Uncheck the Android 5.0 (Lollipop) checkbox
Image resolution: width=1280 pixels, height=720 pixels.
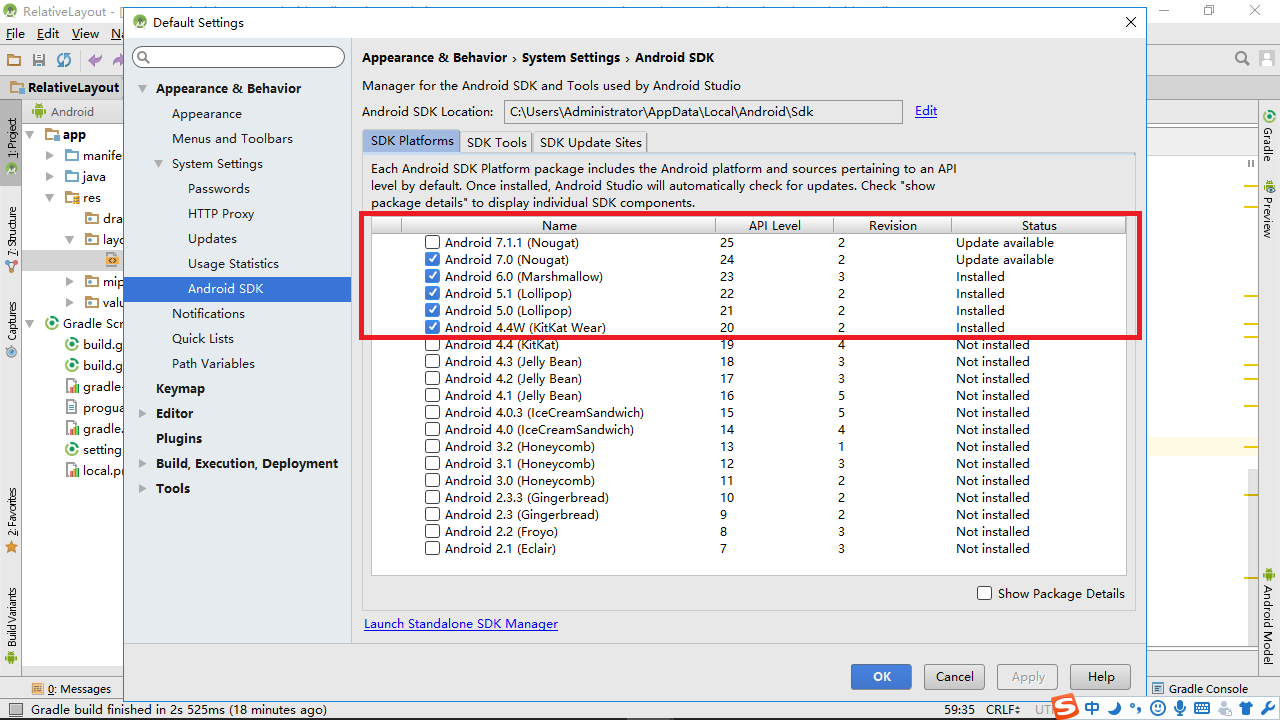[432, 310]
